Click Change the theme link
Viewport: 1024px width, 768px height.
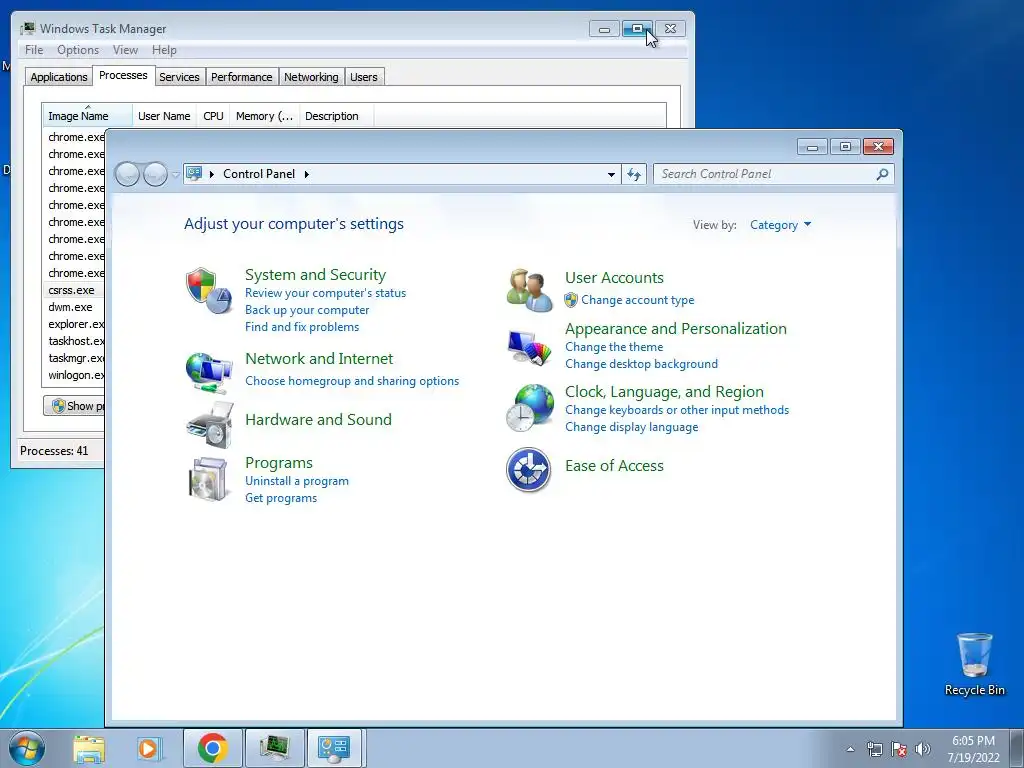614,347
